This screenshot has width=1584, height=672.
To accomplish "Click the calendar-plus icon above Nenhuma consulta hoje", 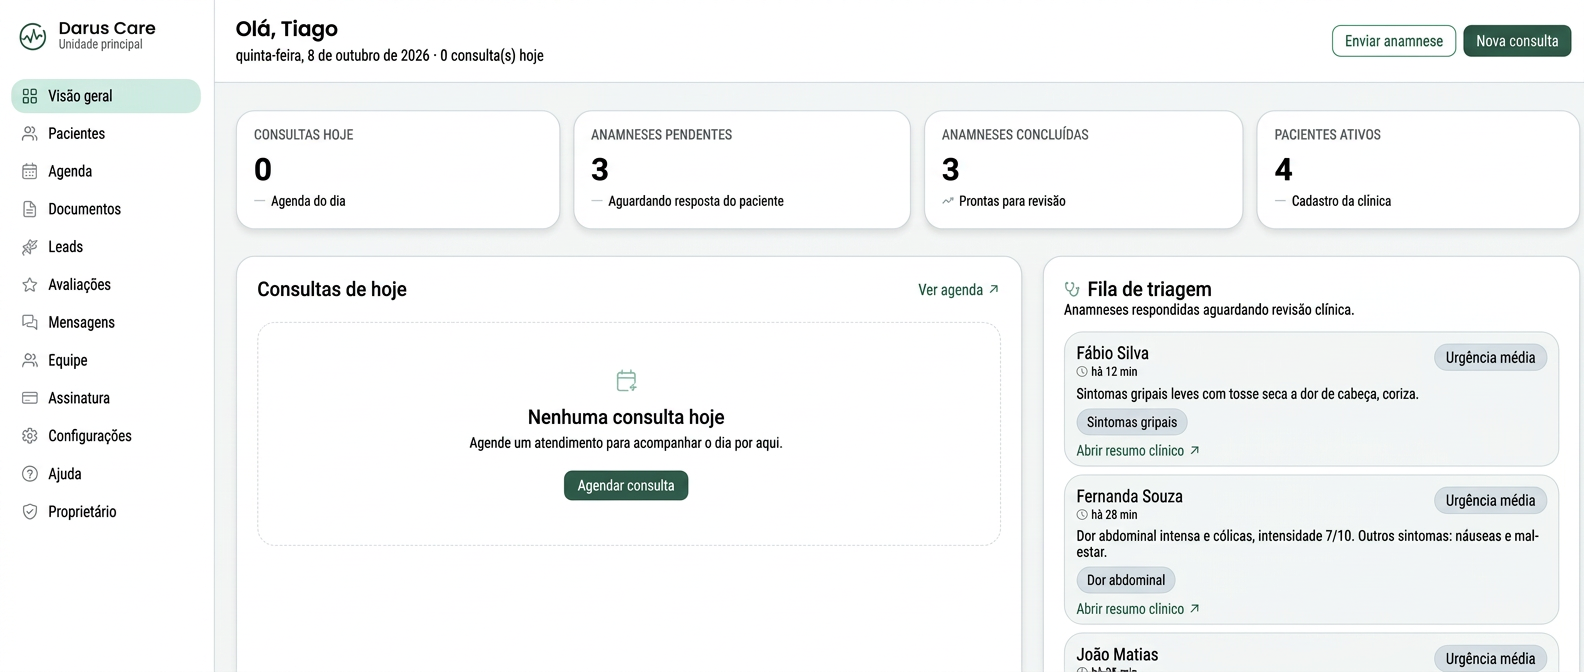I will point(626,381).
